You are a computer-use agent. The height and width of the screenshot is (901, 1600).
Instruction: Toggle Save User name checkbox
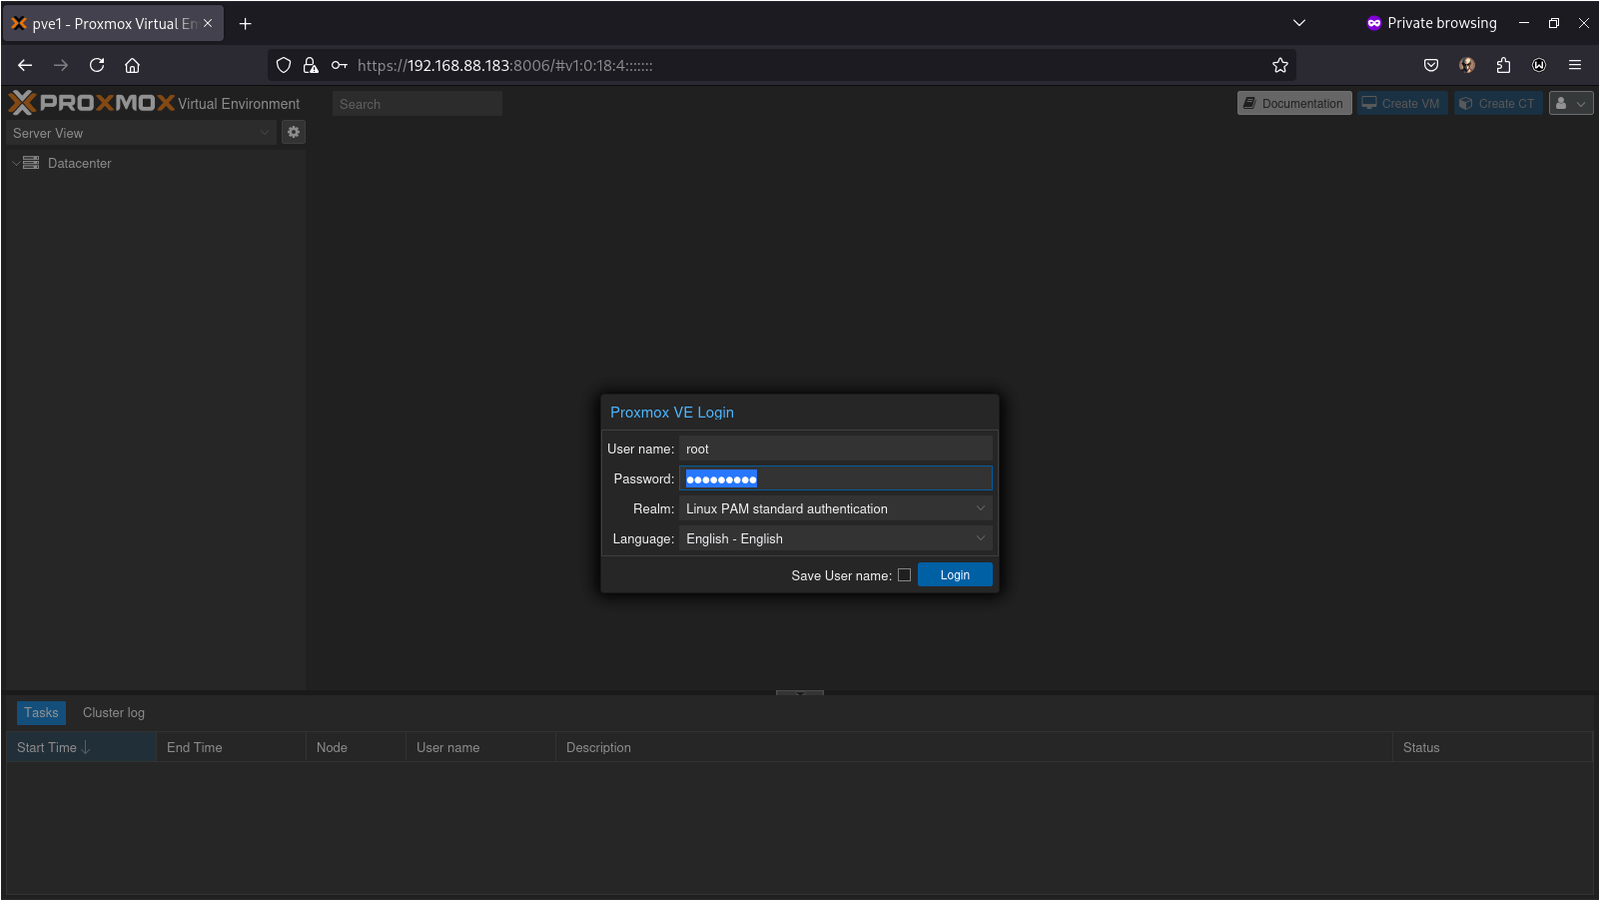coord(904,575)
